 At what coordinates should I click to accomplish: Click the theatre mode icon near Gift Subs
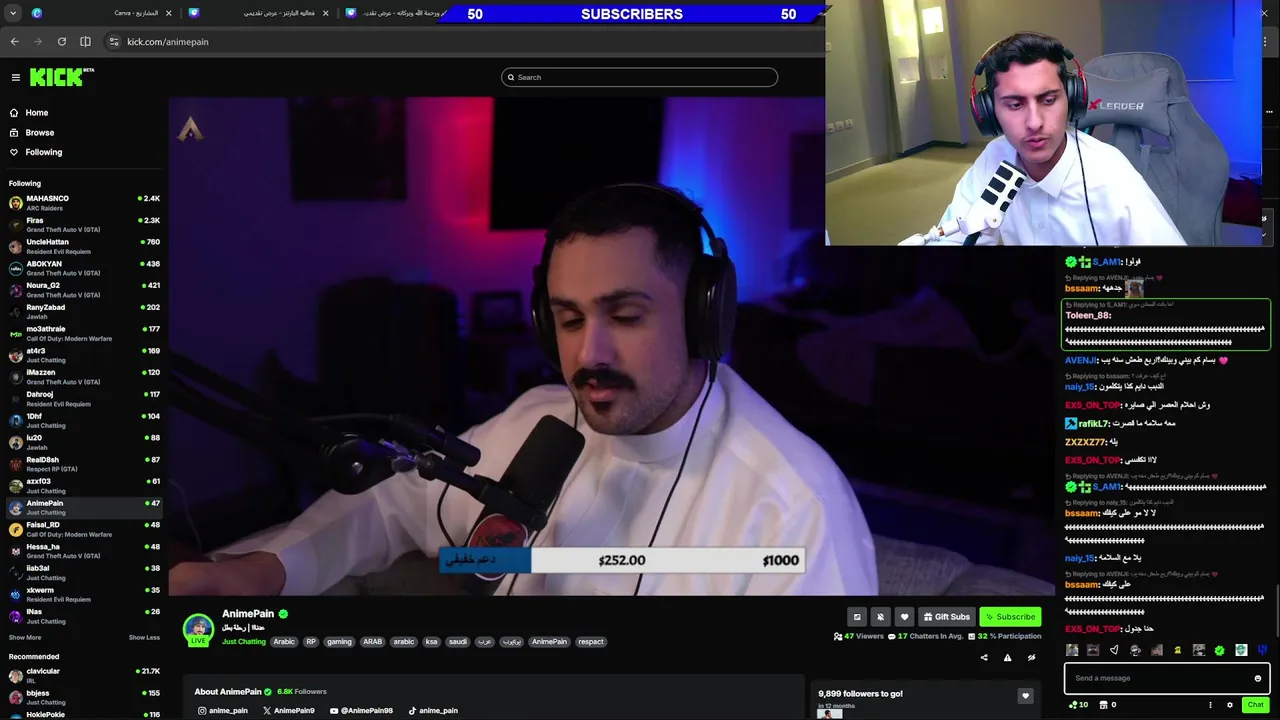click(856, 617)
